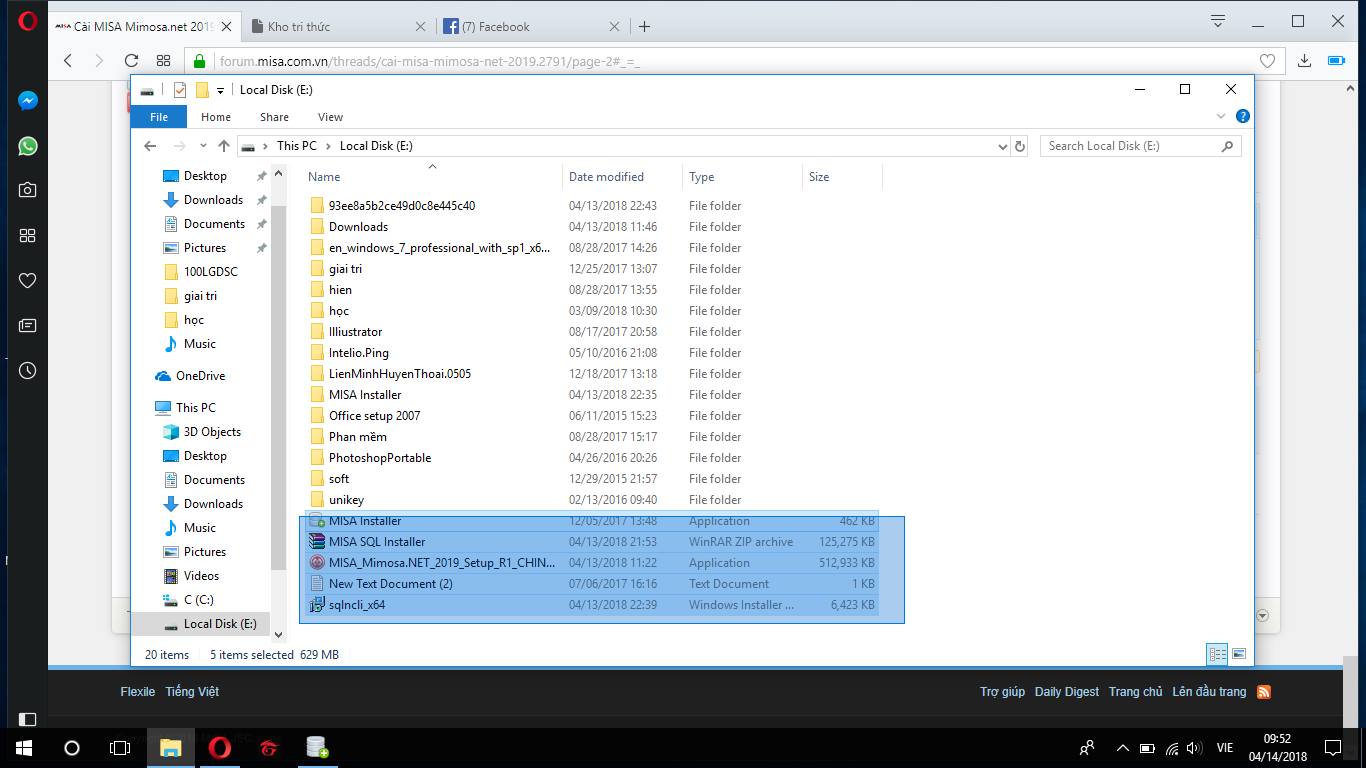The height and width of the screenshot is (768, 1366).
Task: Switch to Kho tri thức tab
Action: click(340, 27)
